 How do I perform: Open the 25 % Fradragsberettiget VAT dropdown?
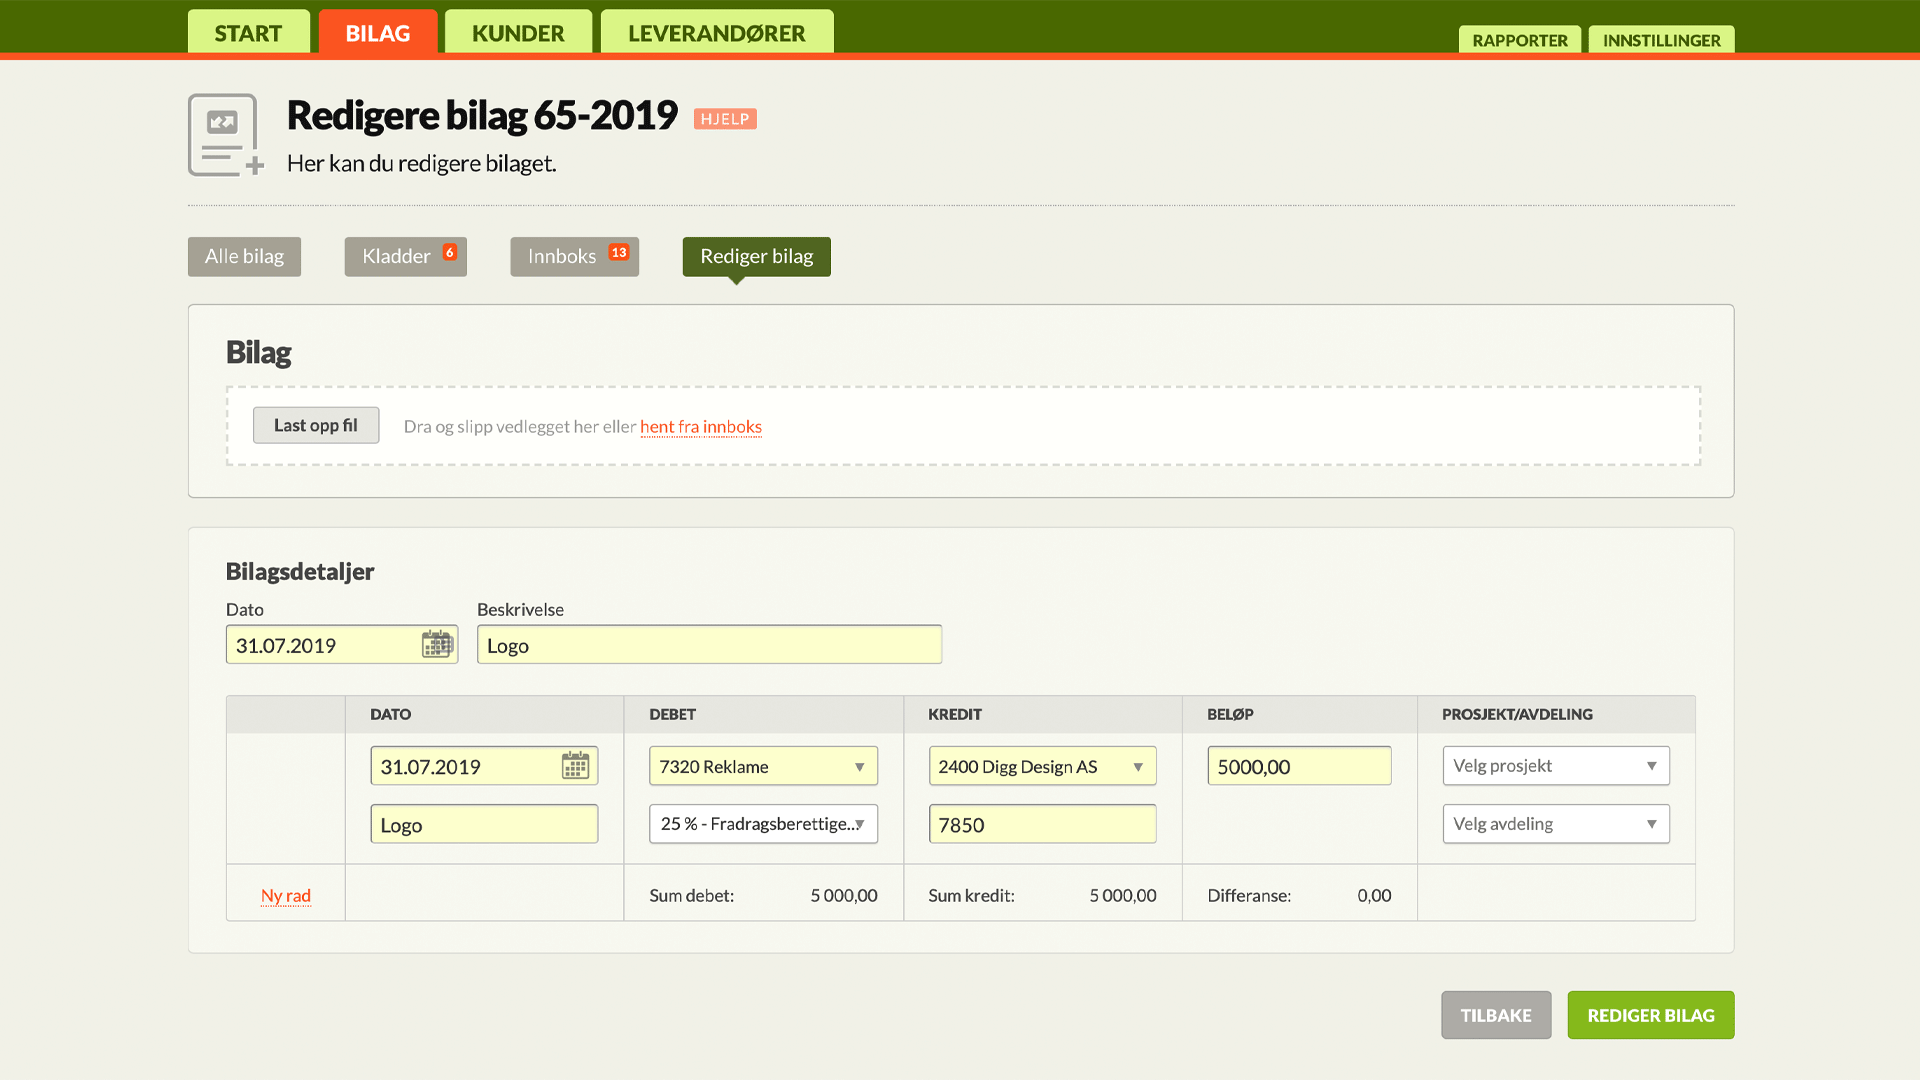click(763, 824)
